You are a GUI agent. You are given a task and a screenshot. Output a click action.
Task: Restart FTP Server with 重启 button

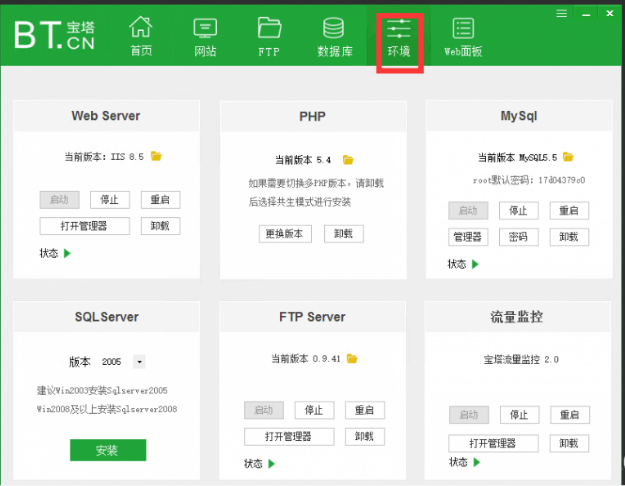[x=365, y=410]
